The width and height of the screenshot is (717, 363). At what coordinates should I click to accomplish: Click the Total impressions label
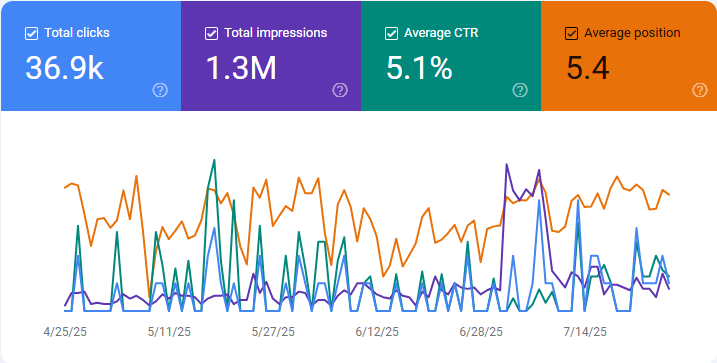276,33
